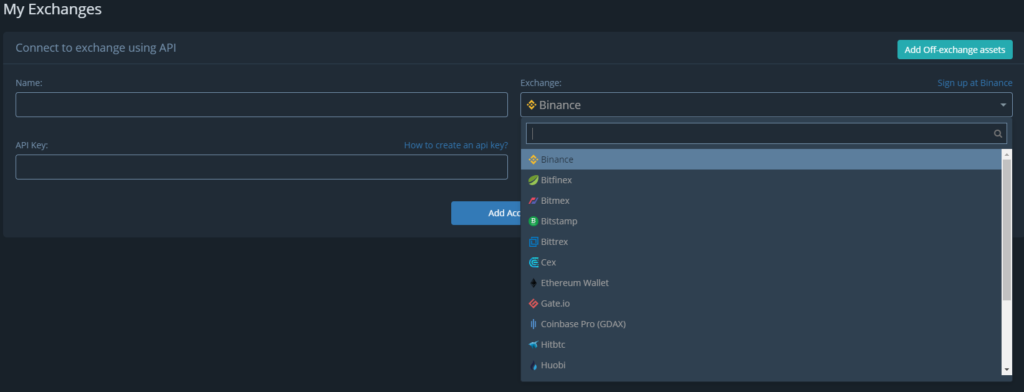Click scrollbar up arrow in exchange list

point(1006,154)
